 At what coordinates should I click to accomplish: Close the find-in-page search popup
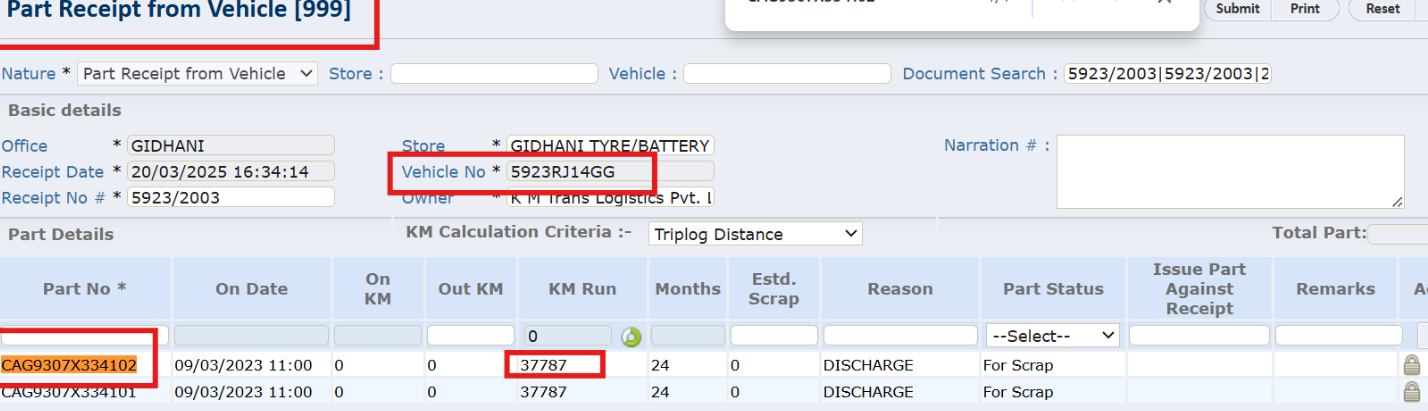(x=1163, y=3)
